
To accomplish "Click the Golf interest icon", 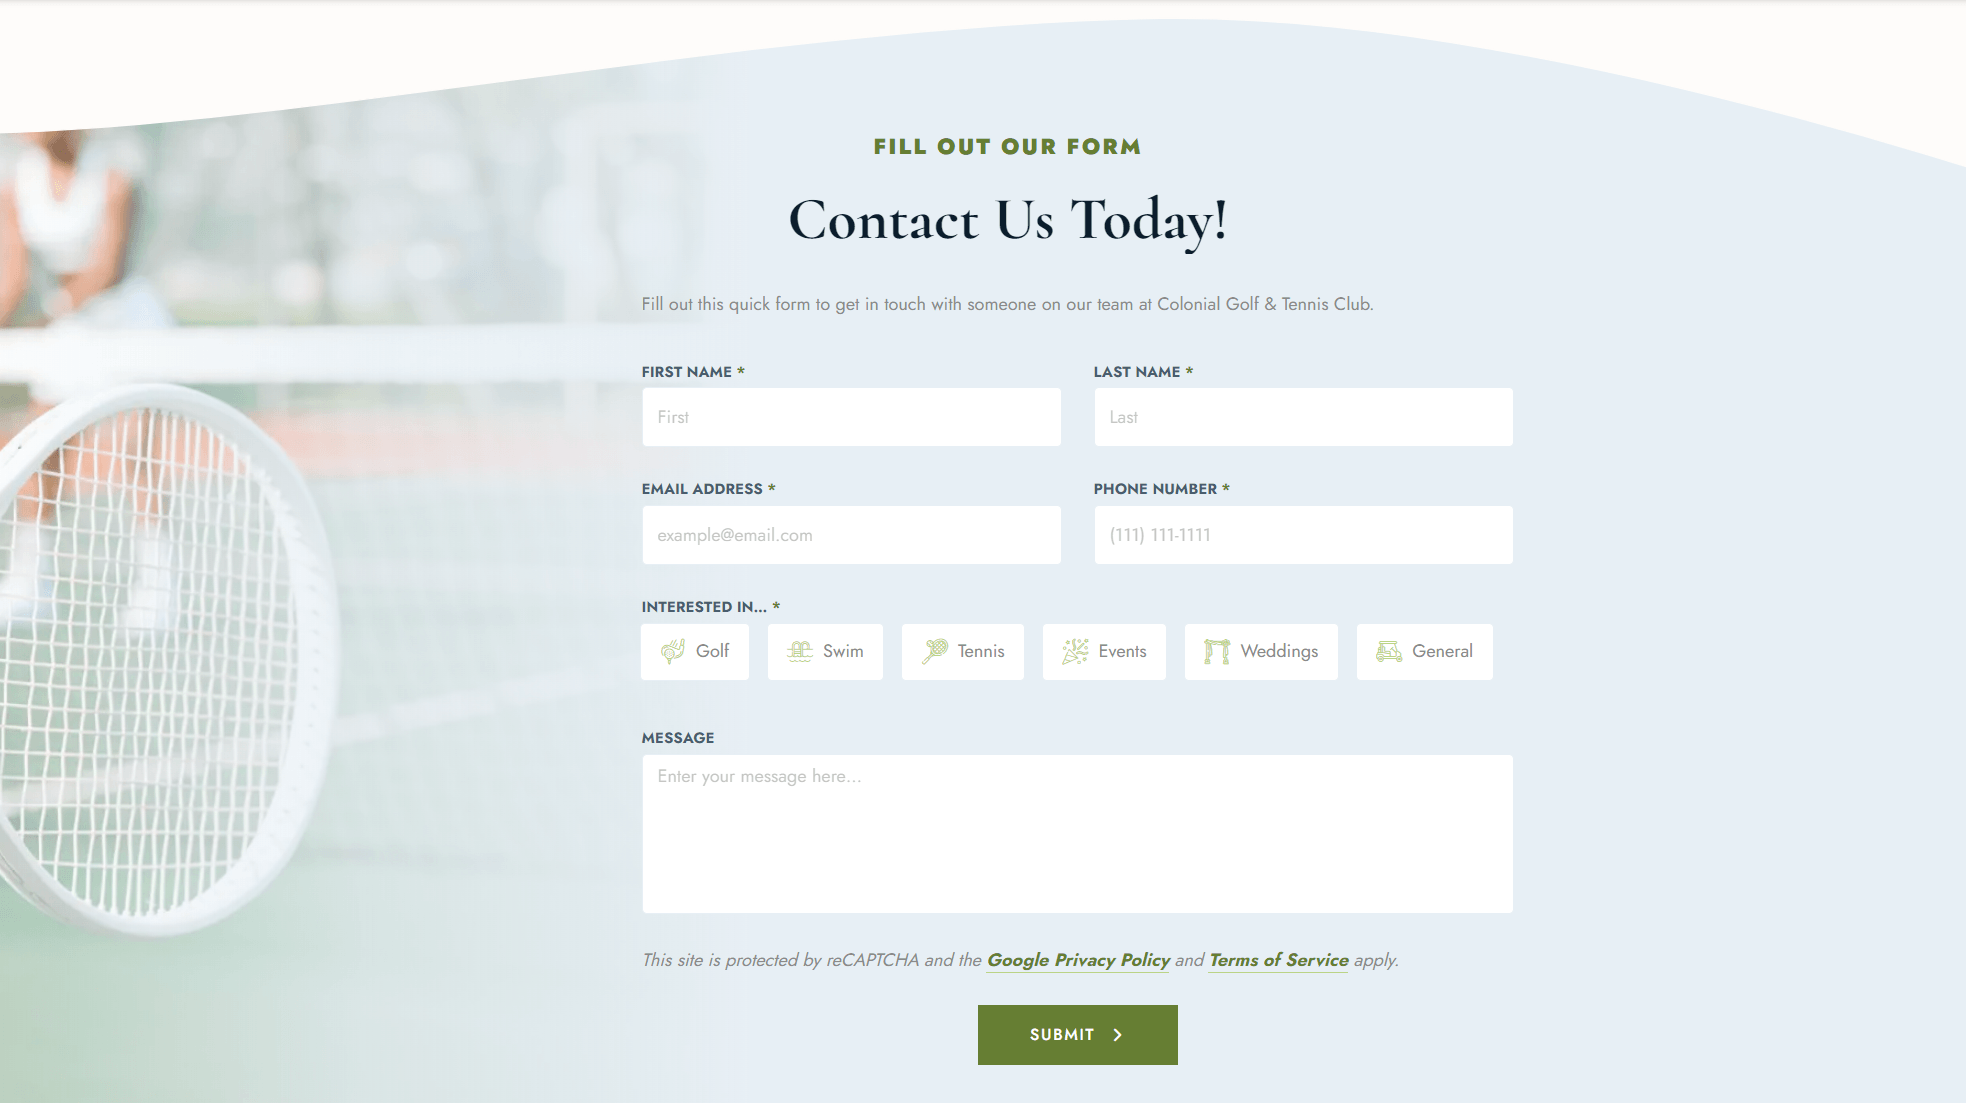I will [672, 651].
